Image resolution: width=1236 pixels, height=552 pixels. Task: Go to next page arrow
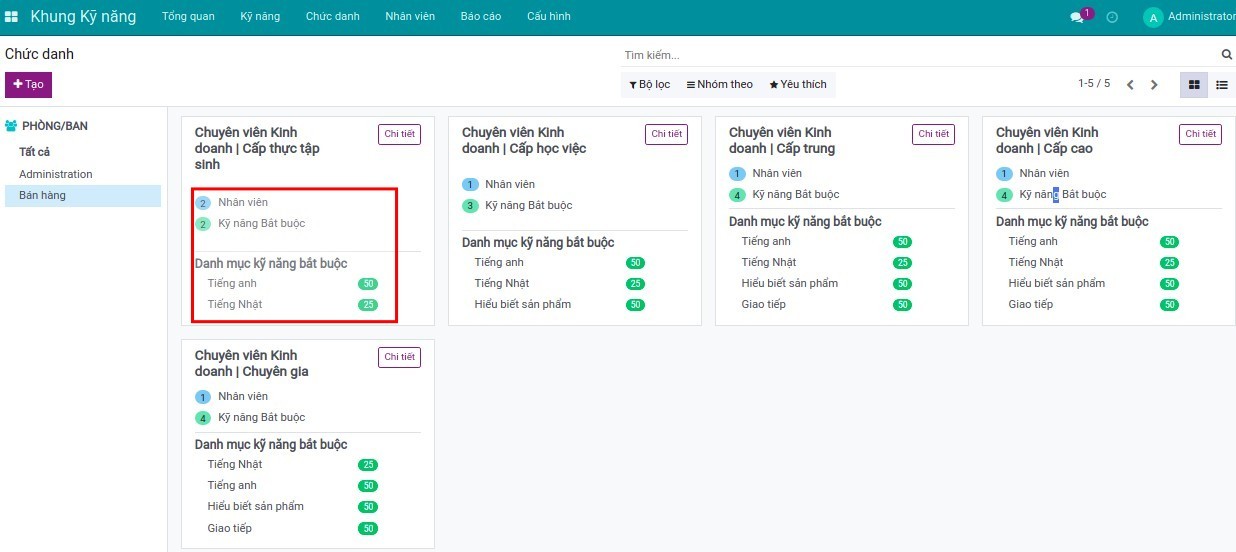coord(1154,85)
